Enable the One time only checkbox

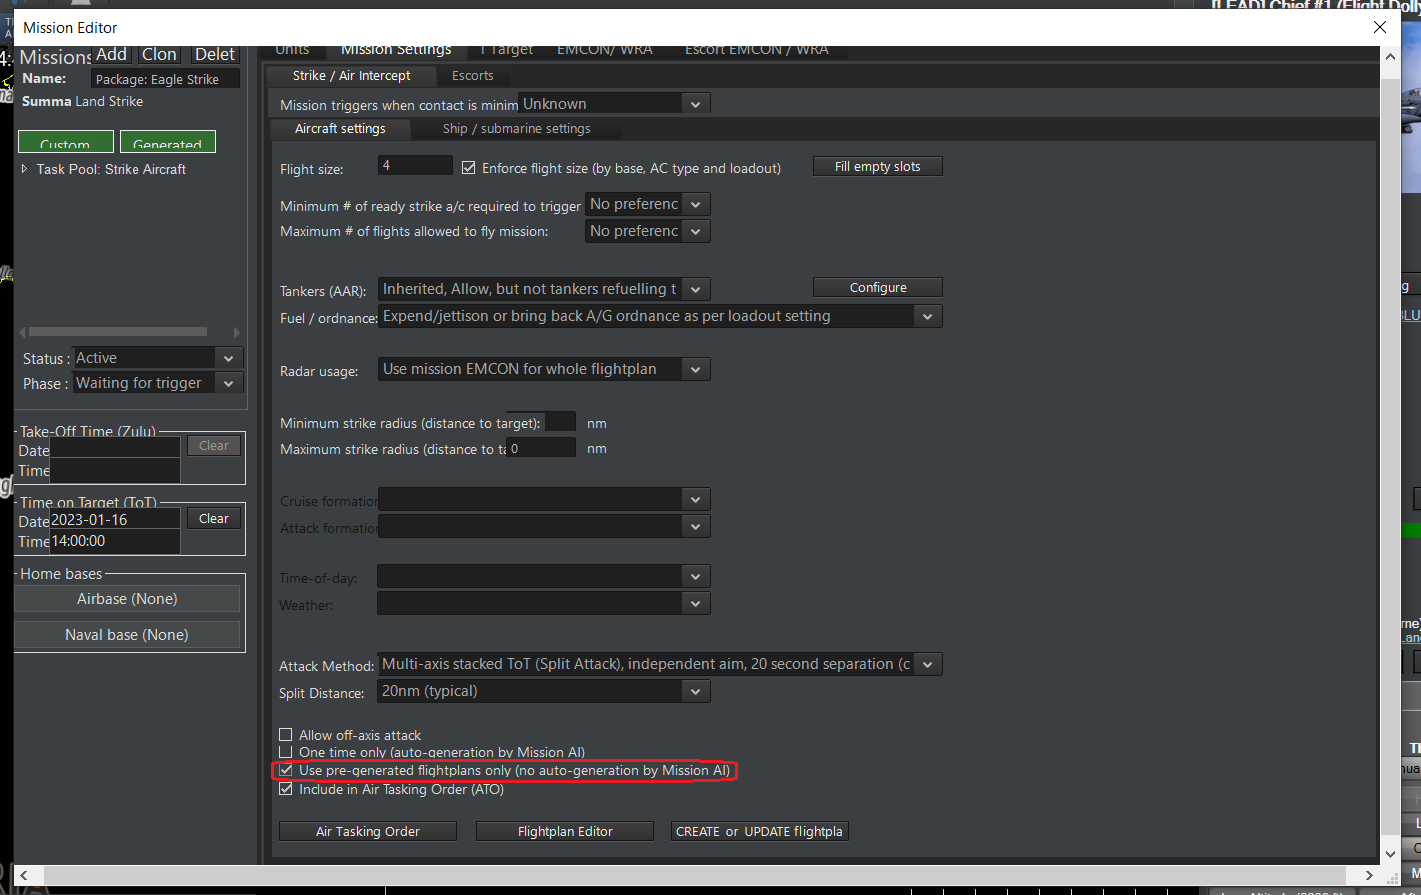[286, 752]
